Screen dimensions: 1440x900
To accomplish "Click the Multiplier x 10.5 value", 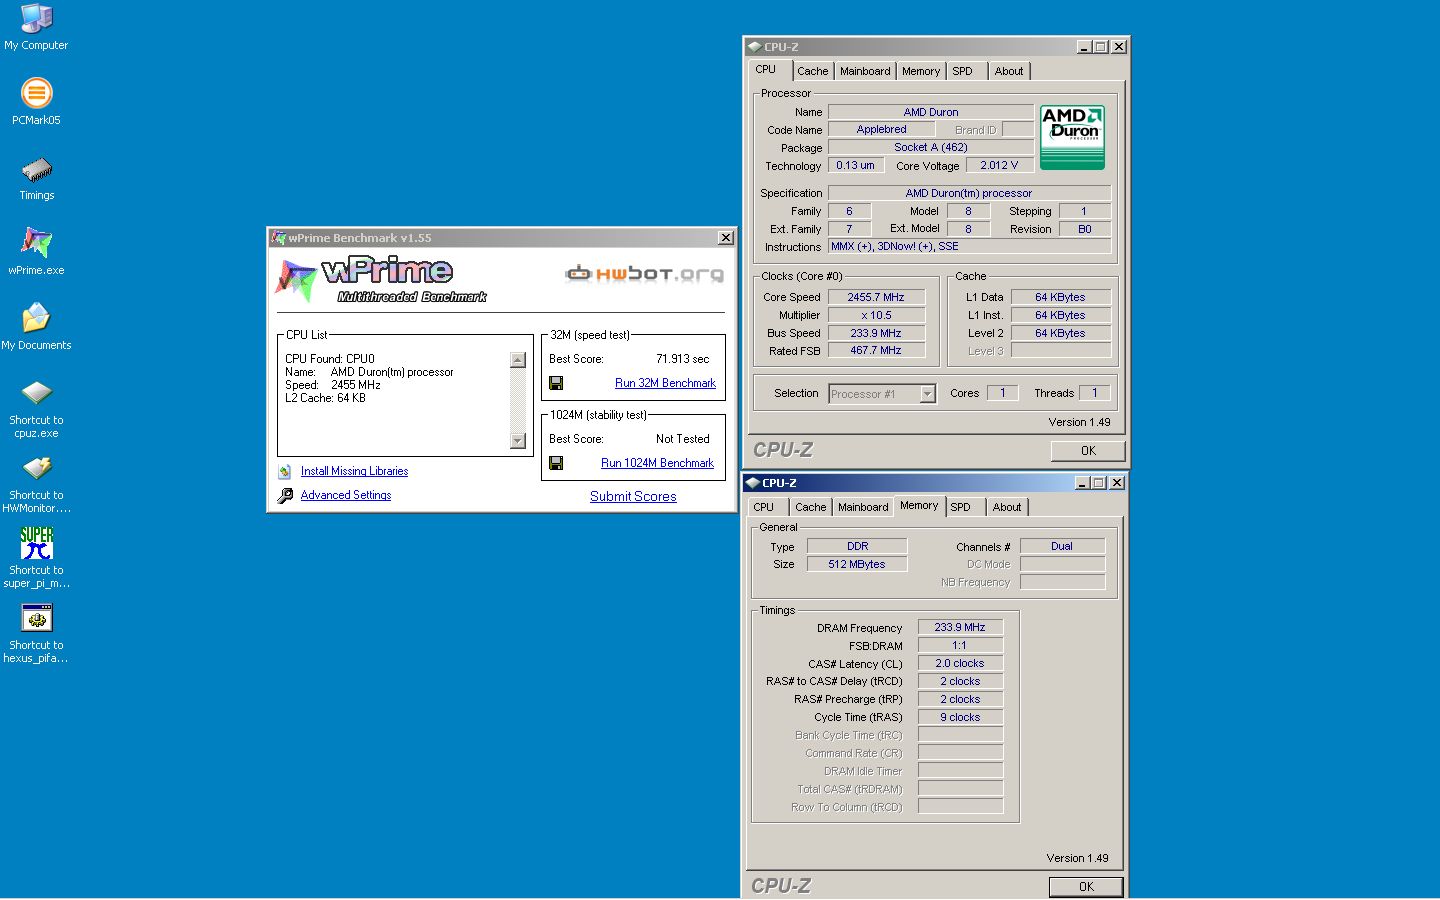I will coord(876,315).
